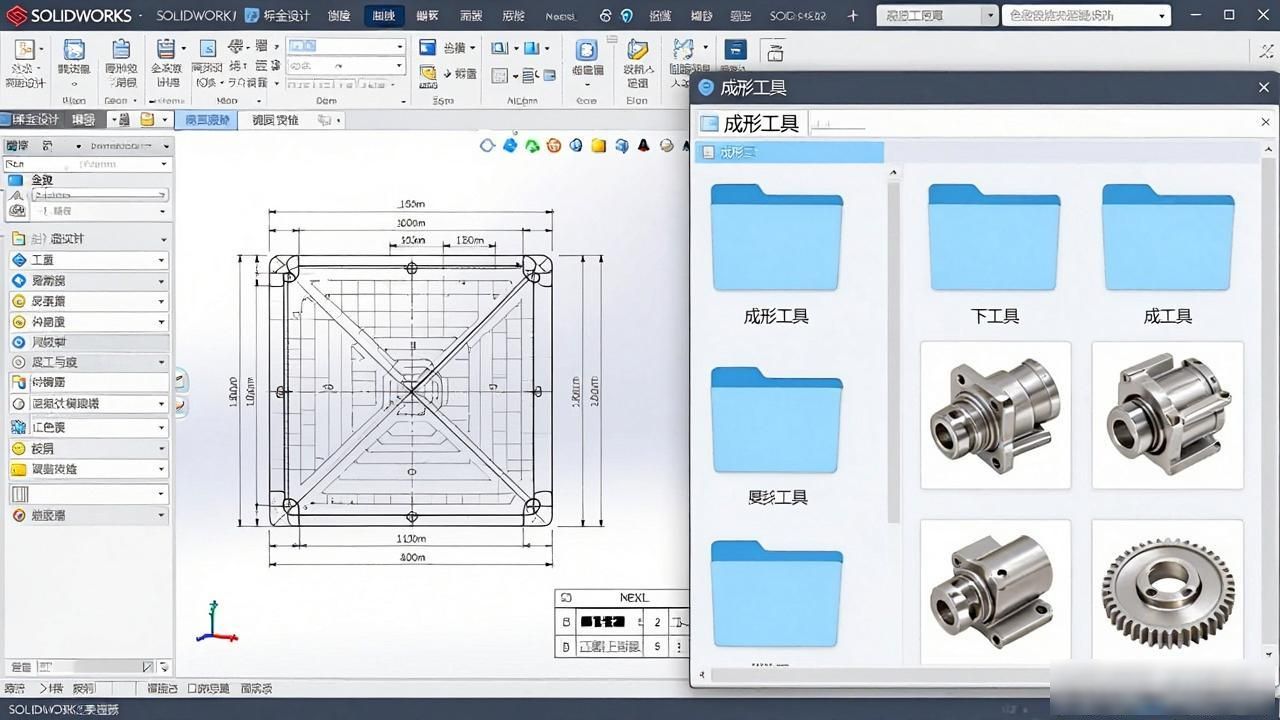
Task: Open the NeexL title bar menu
Action: pos(561,16)
